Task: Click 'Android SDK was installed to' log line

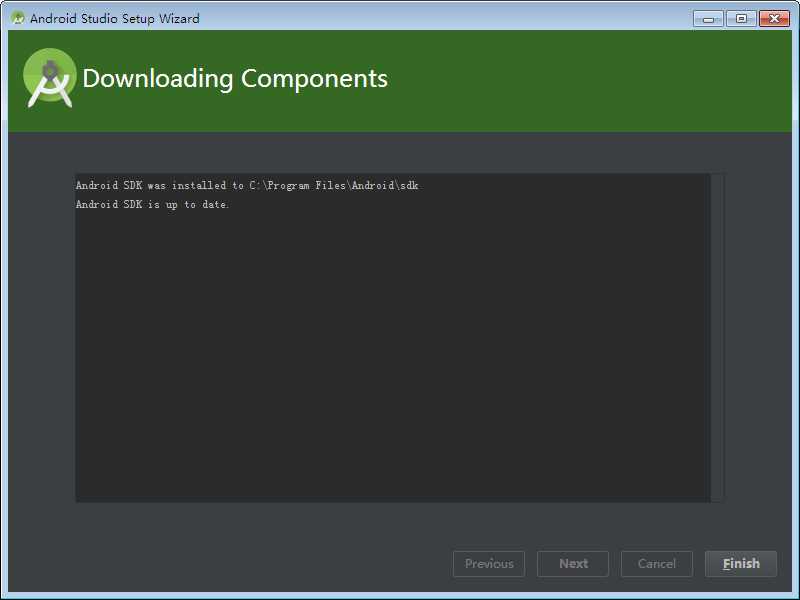Action: [x=247, y=185]
